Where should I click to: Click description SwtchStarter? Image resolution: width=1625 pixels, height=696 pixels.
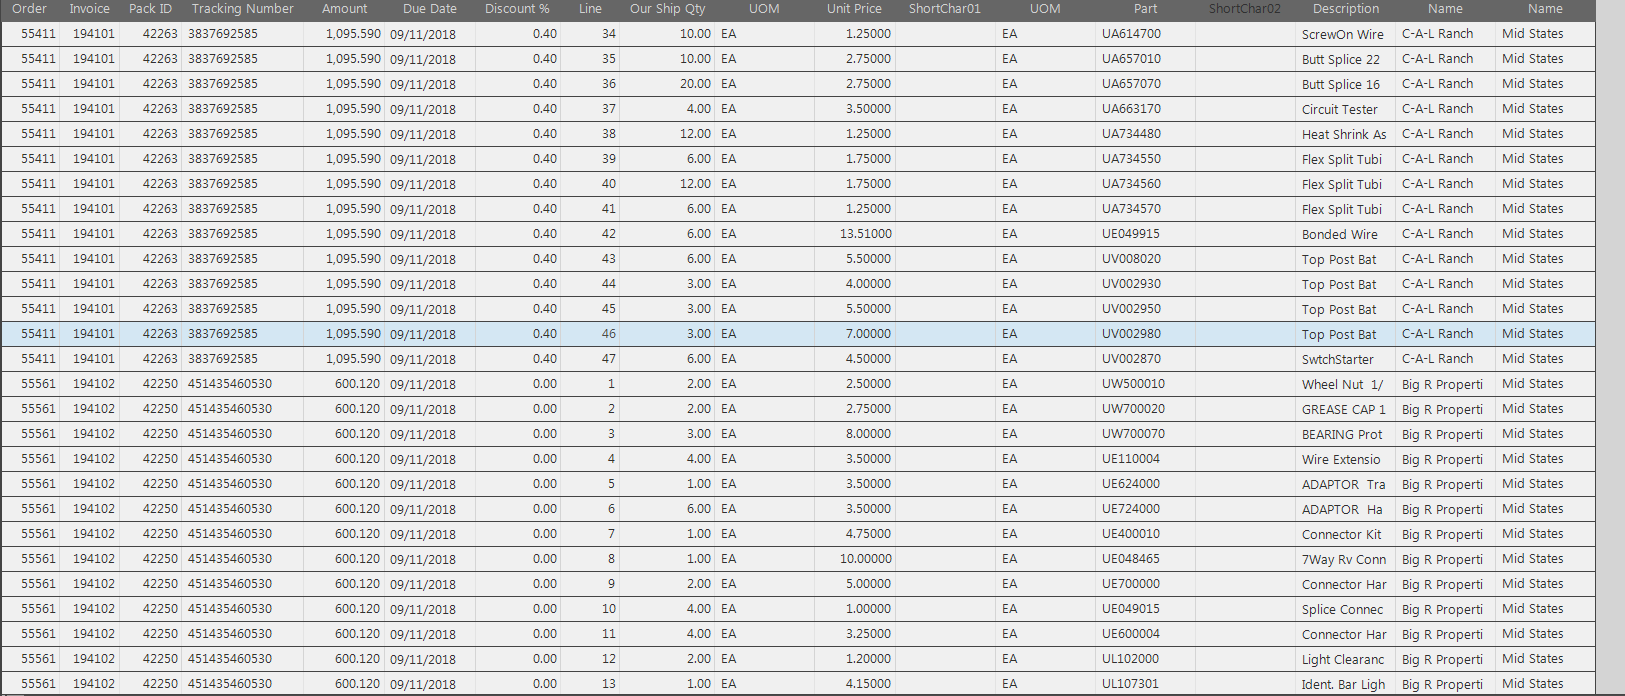[x=1338, y=359]
